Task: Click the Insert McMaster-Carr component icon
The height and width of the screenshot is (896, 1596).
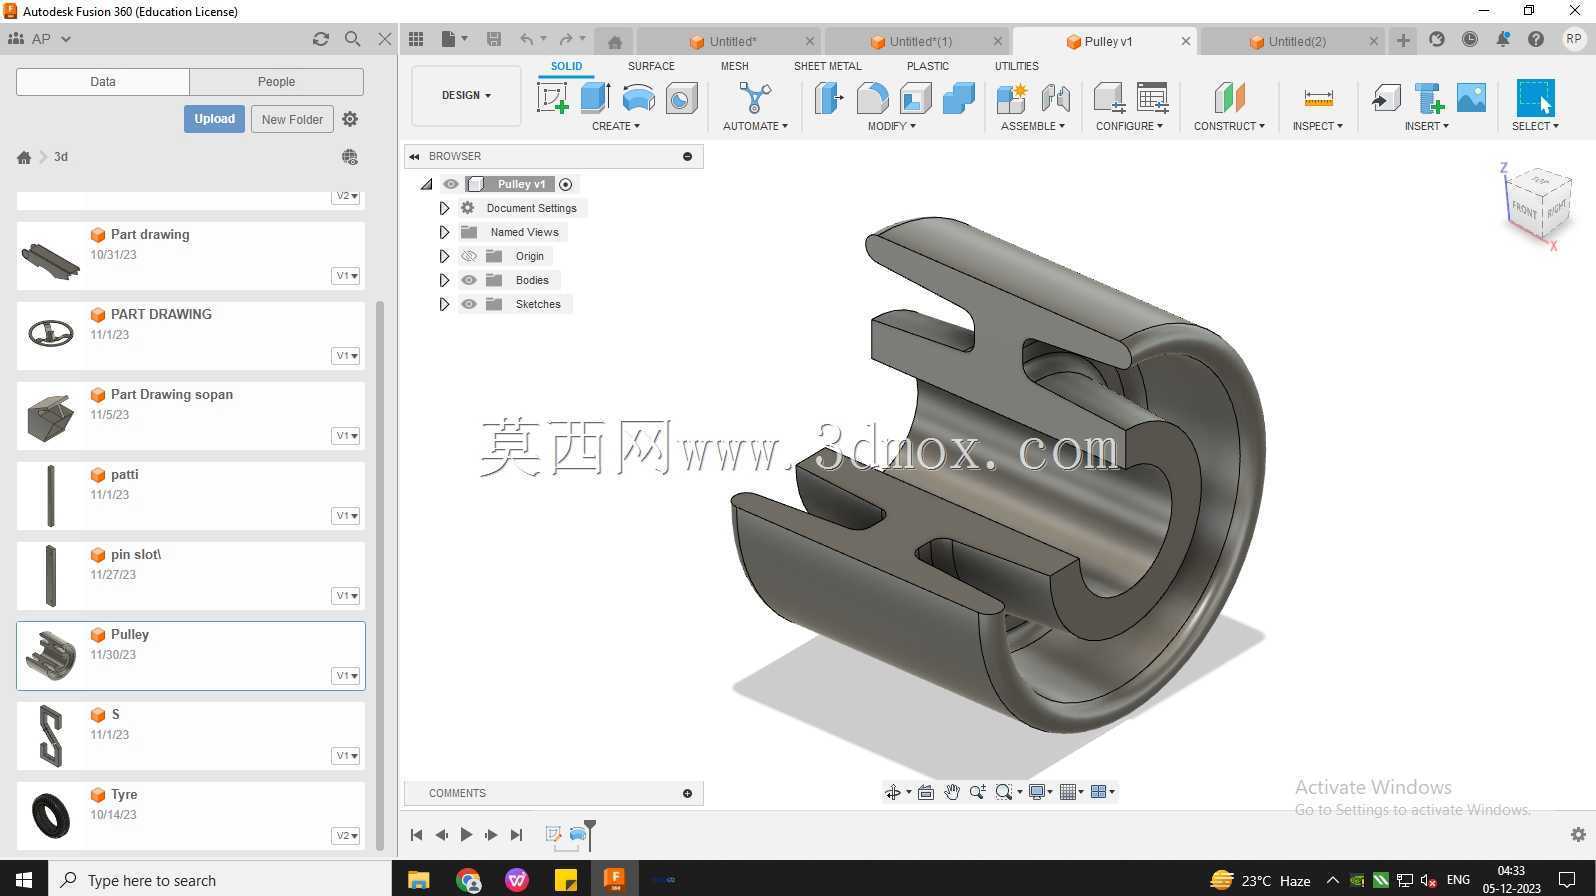Action: pos(1429,98)
